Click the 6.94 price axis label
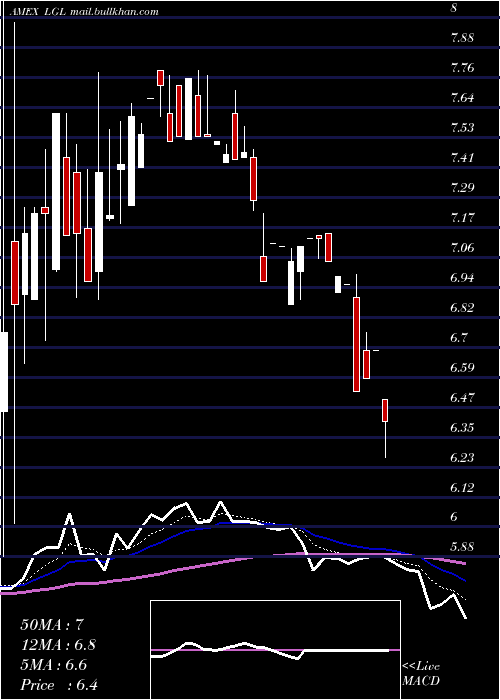The height and width of the screenshot is (700, 500). tap(462, 278)
